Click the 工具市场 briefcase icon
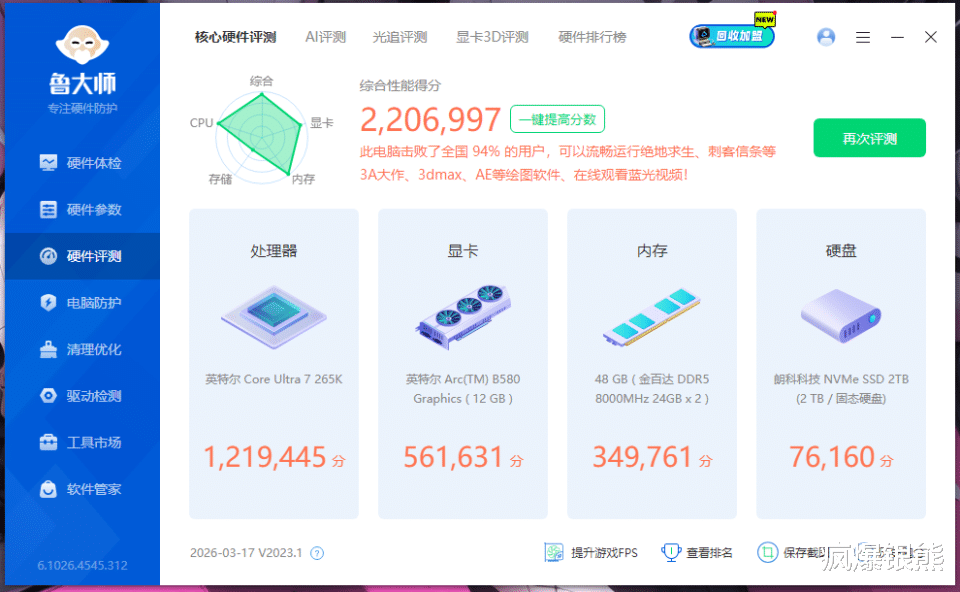The width and height of the screenshot is (960, 592). click(x=48, y=442)
